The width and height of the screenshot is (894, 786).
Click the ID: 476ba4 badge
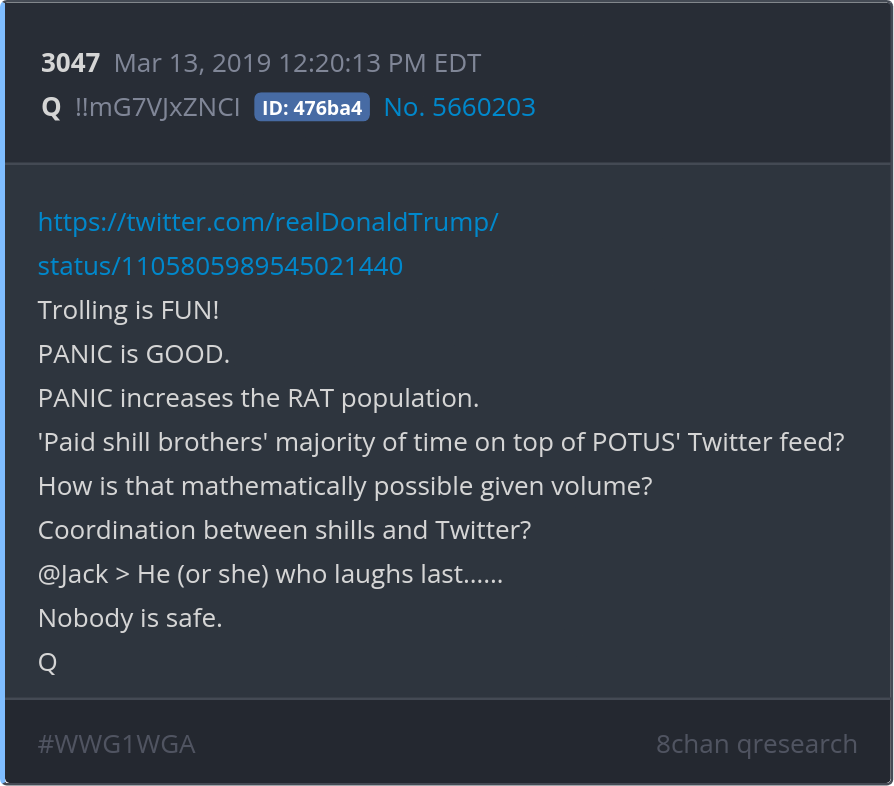312,108
